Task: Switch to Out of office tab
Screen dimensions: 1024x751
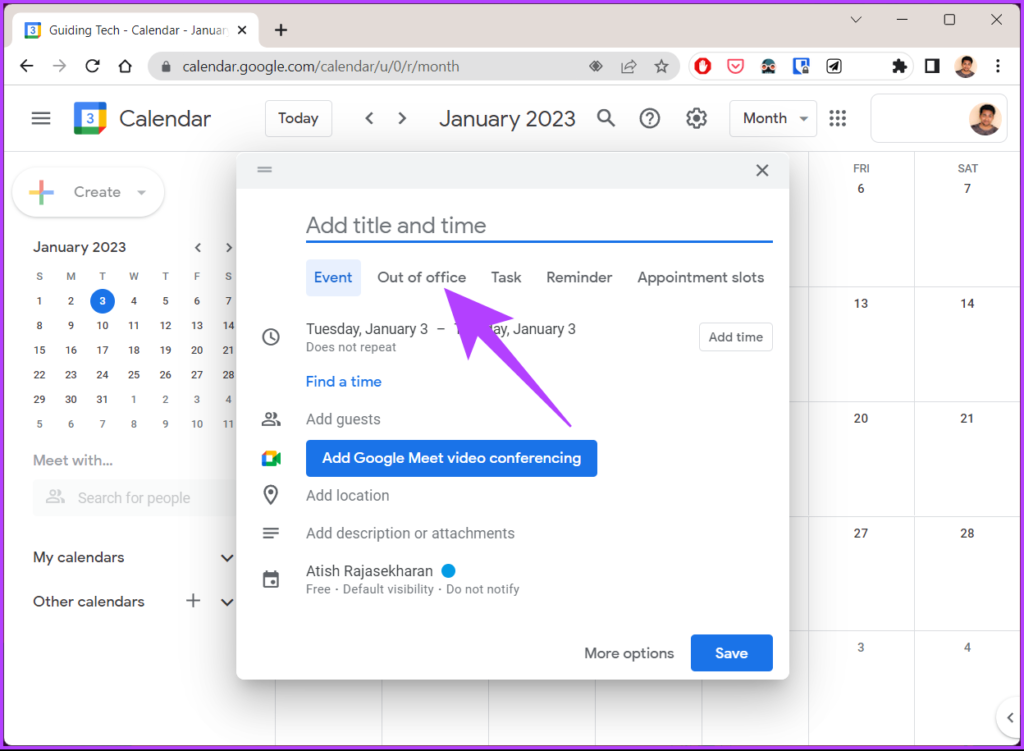Action: 422,278
